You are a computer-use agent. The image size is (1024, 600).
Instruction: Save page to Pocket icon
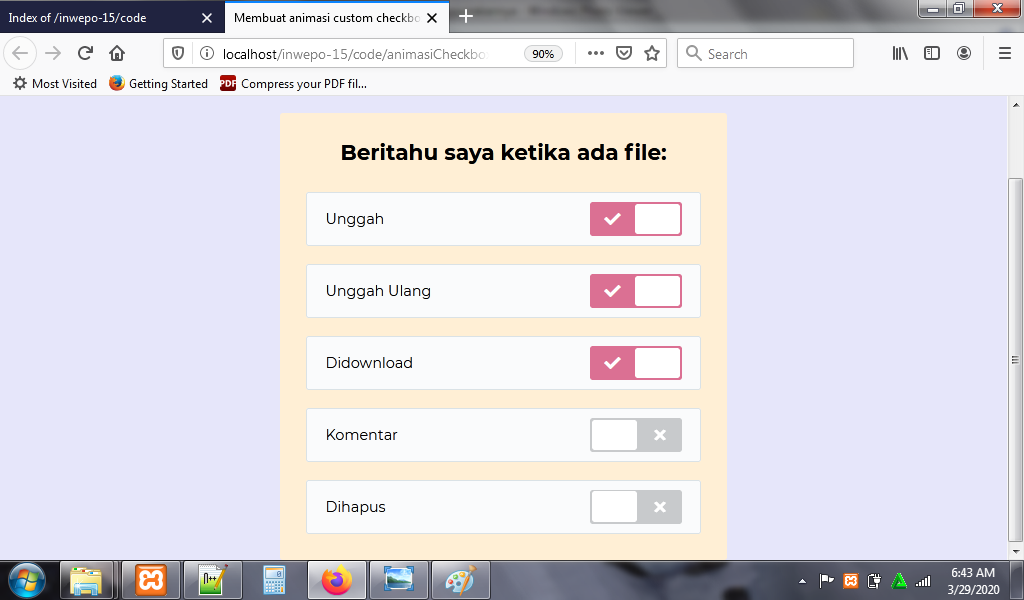tap(624, 54)
